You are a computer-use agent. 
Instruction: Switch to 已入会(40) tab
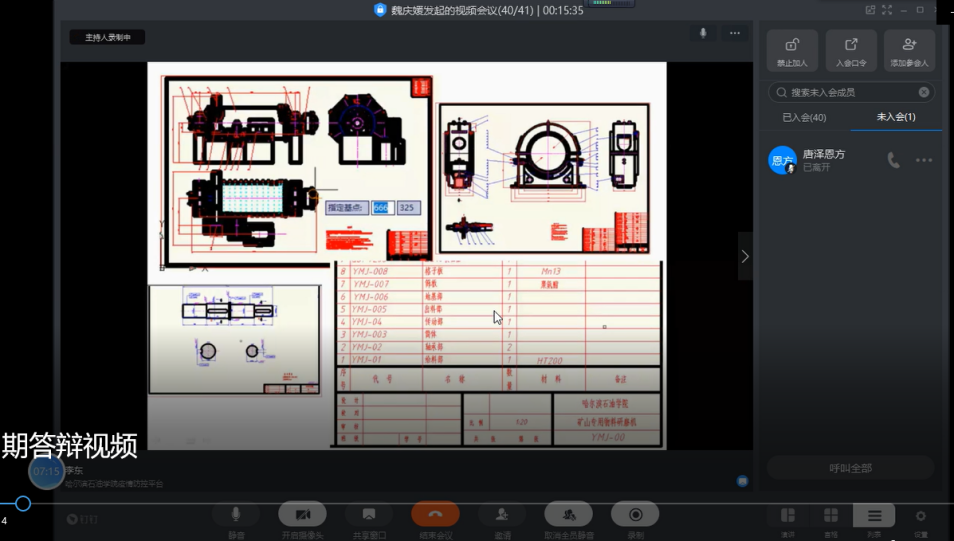[x=804, y=117]
